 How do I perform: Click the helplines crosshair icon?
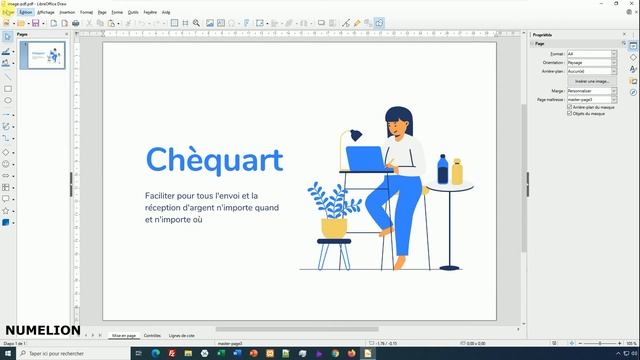click(185, 23)
